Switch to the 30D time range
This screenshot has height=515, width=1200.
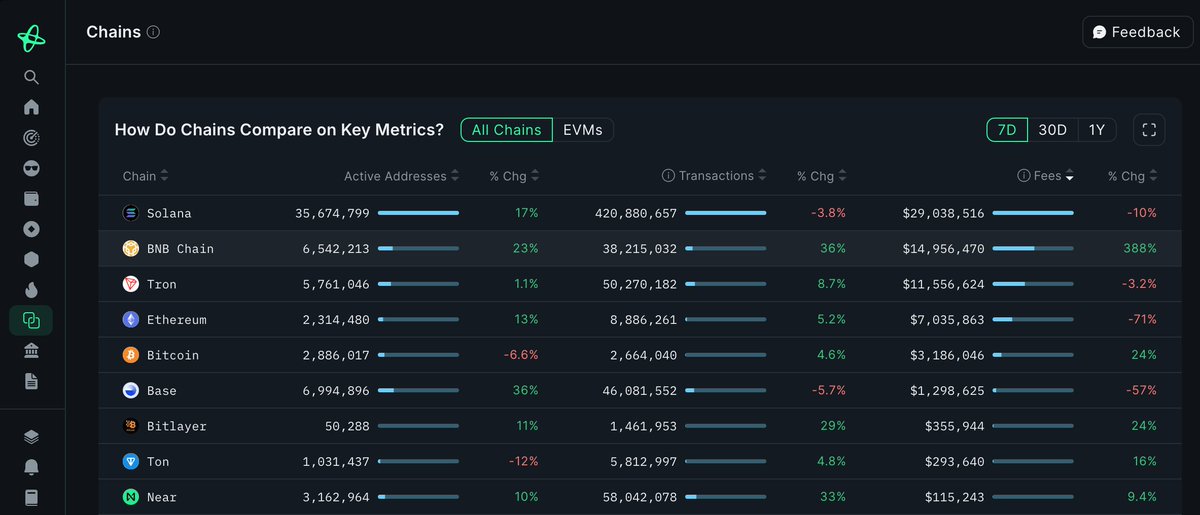[x=1052, y=130]
